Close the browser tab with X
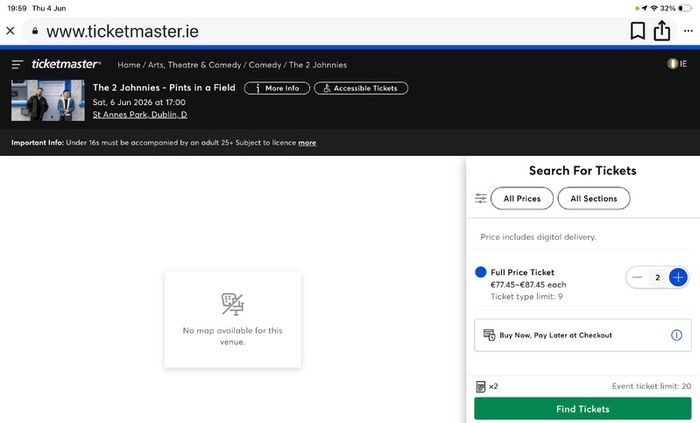Image resolution: width=700 pixels, height=423 pixels. tap(10, 31)
